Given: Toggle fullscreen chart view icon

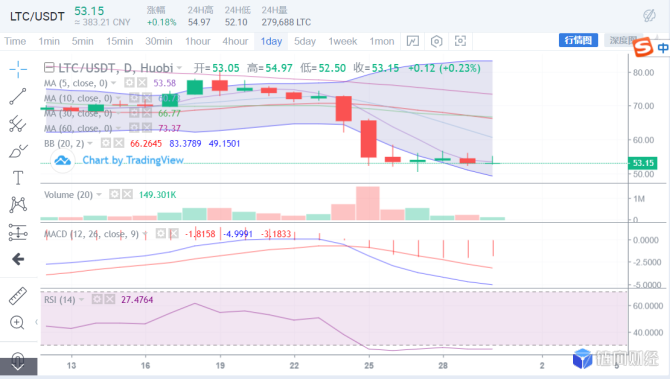Looking at the screenshot, I should [460, 41].
